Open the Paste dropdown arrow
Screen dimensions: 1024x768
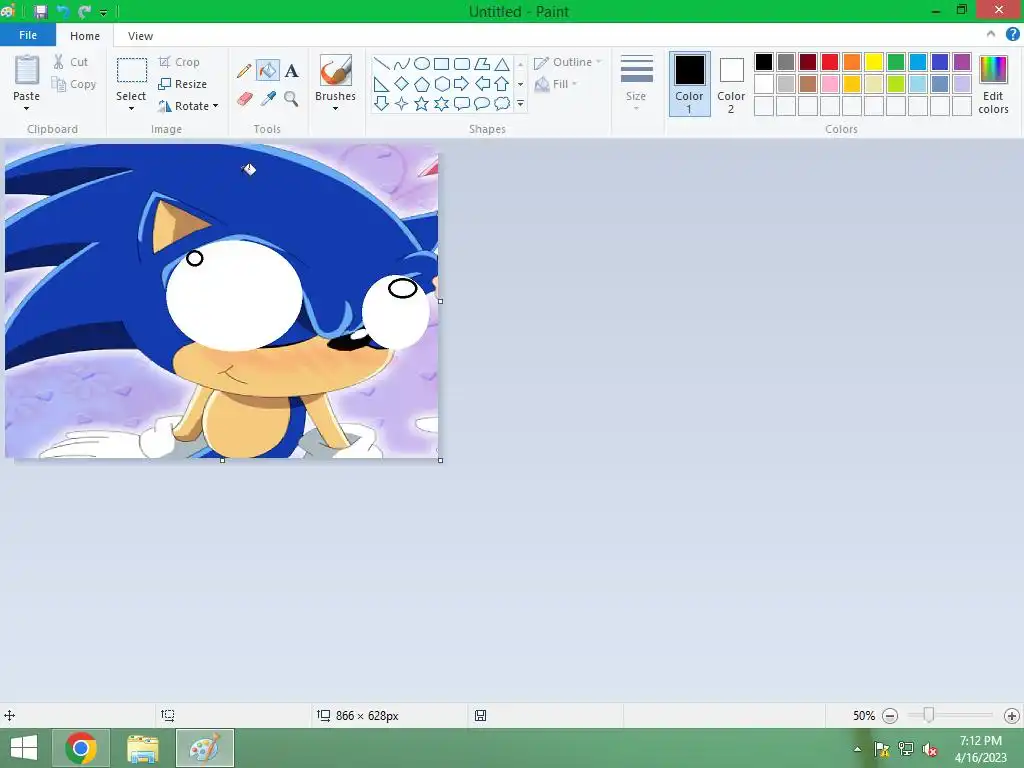pyautogui.click(x=27, y=108)
